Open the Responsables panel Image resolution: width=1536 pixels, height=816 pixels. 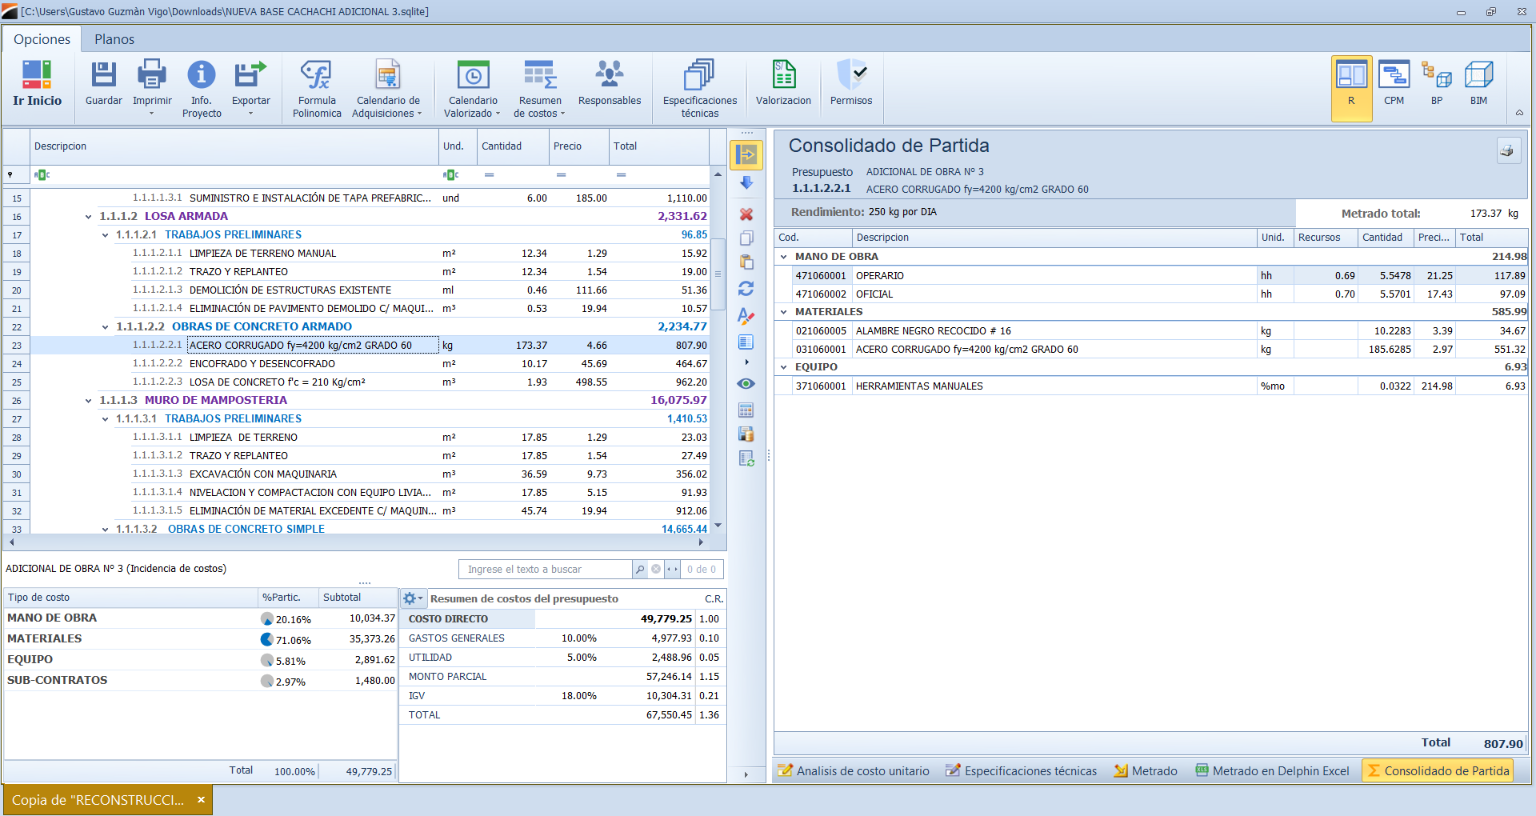(609, 76)
